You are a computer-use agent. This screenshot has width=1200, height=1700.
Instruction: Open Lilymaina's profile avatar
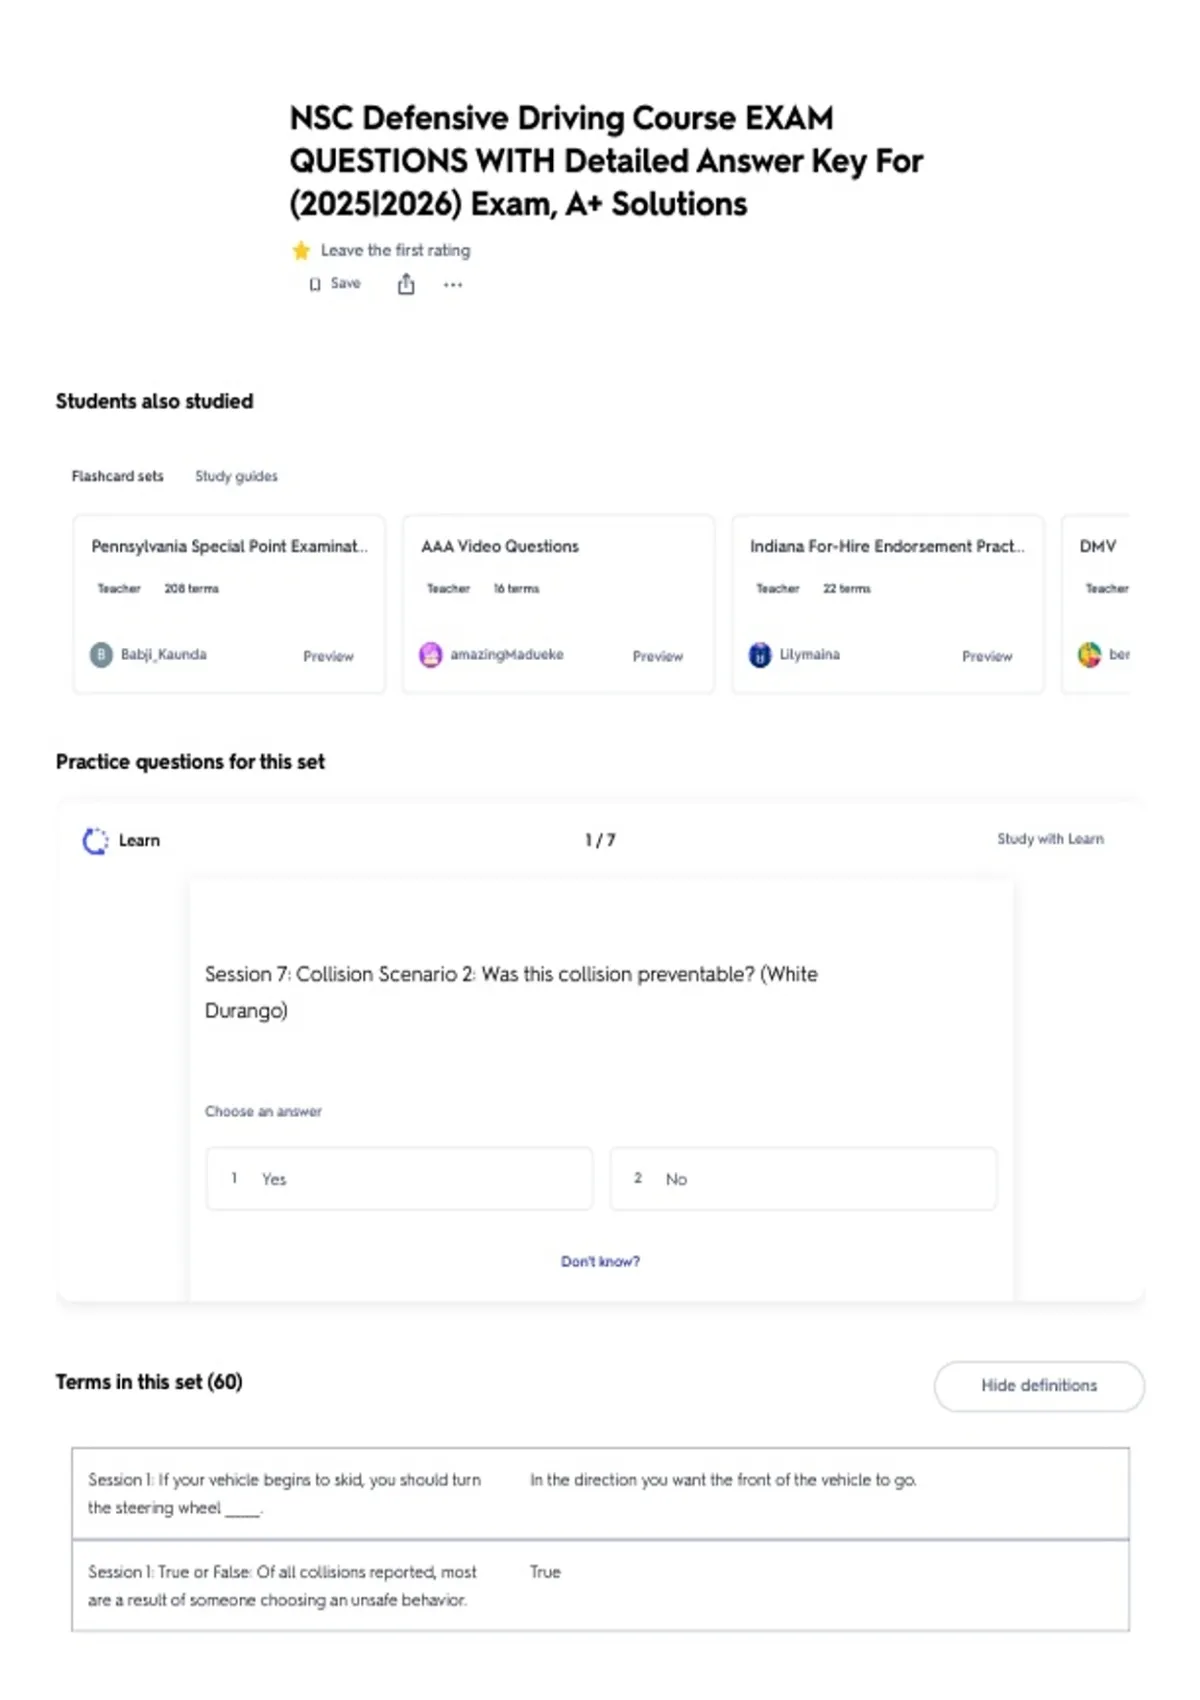pyautogui.click(x=760, y=655)
